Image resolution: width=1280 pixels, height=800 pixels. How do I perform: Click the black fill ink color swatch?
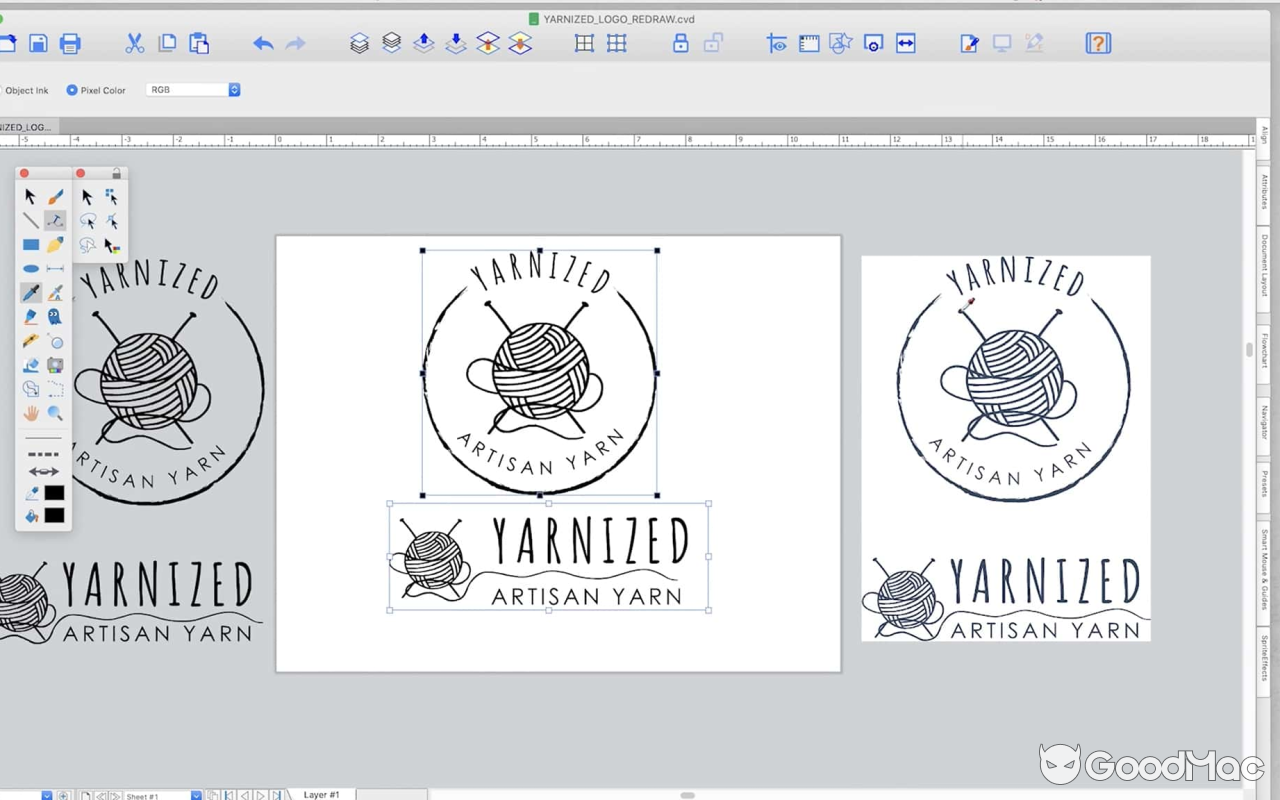[54, 516]
